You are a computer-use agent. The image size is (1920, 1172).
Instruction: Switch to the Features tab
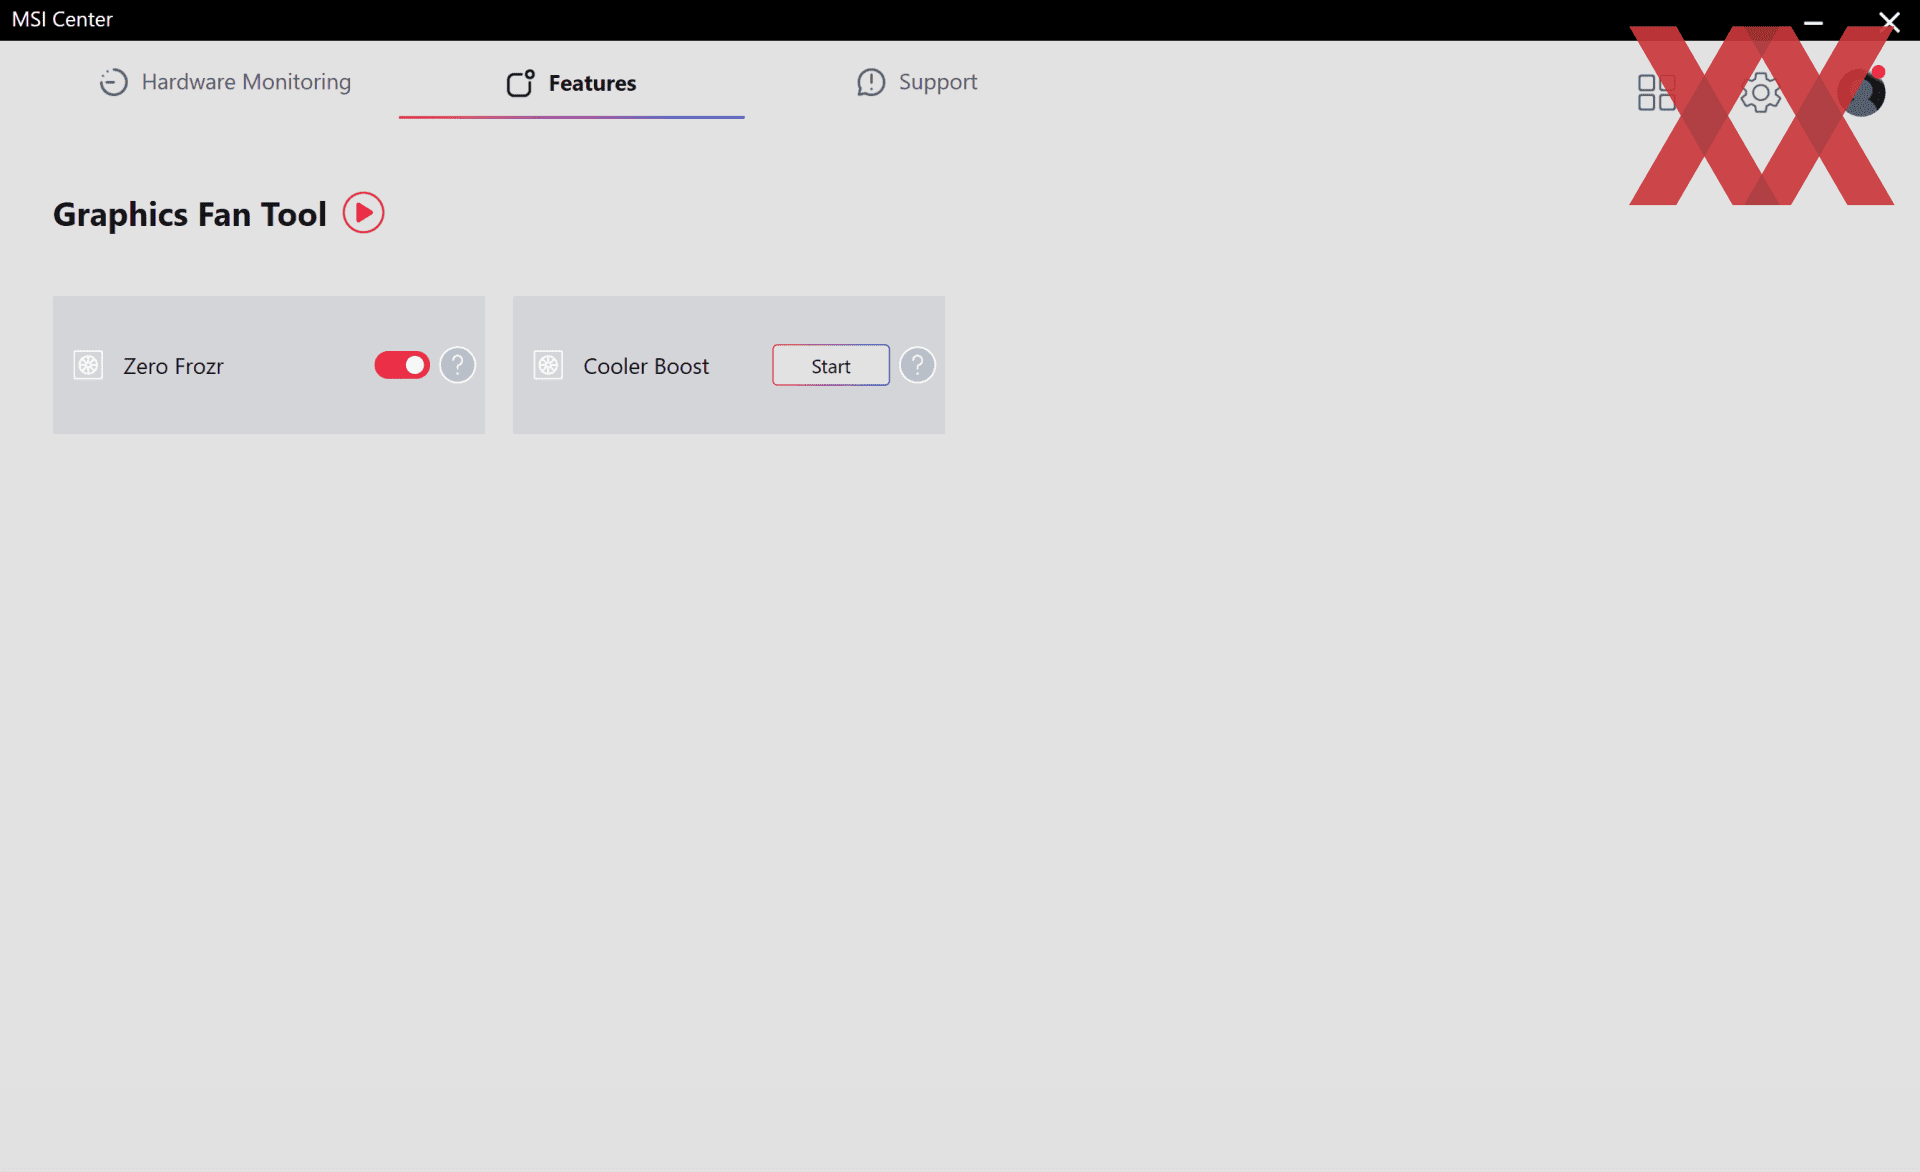571,83
